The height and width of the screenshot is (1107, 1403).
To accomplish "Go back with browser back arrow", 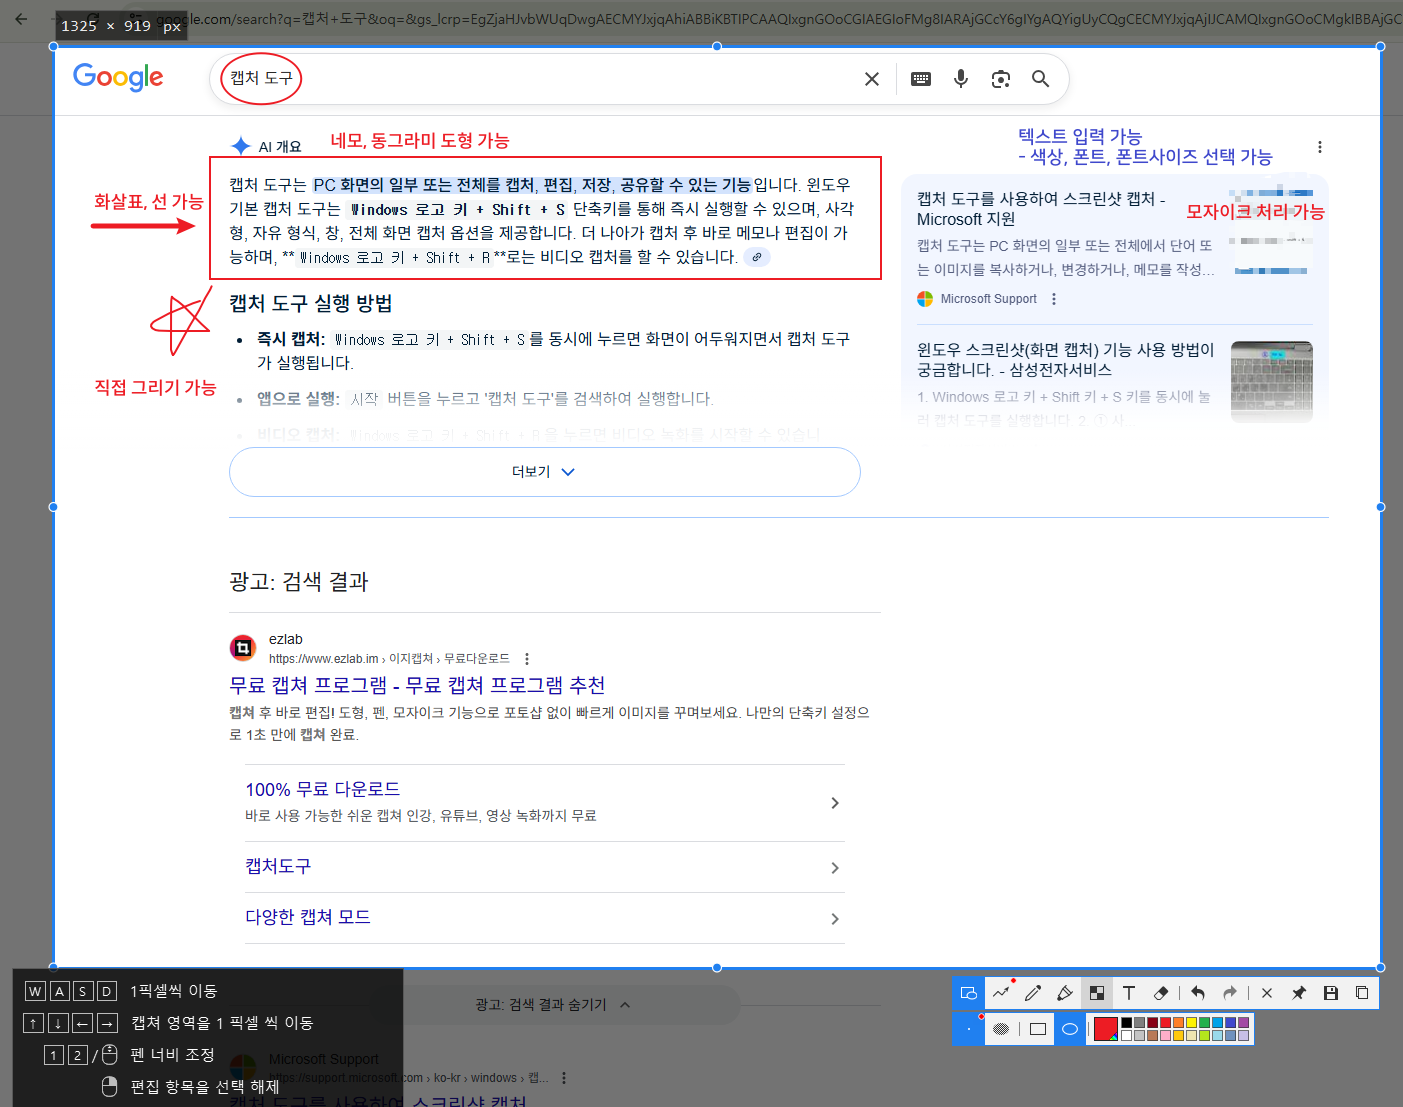I will pyautogui.click(x=21, y=19).
